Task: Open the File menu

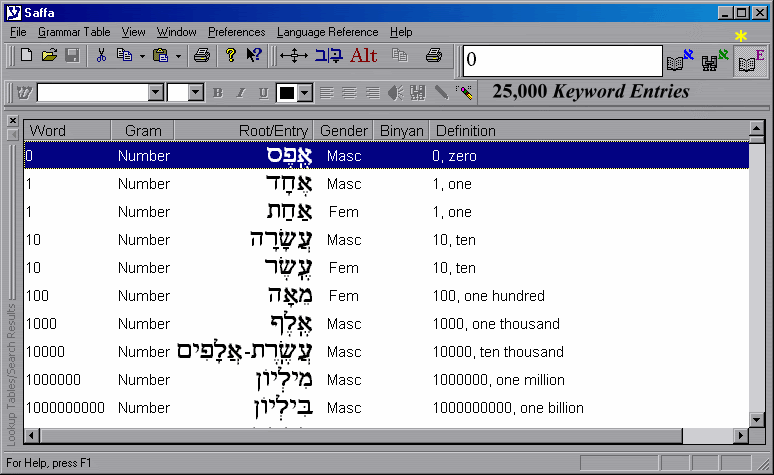Action: pos(18,32)
